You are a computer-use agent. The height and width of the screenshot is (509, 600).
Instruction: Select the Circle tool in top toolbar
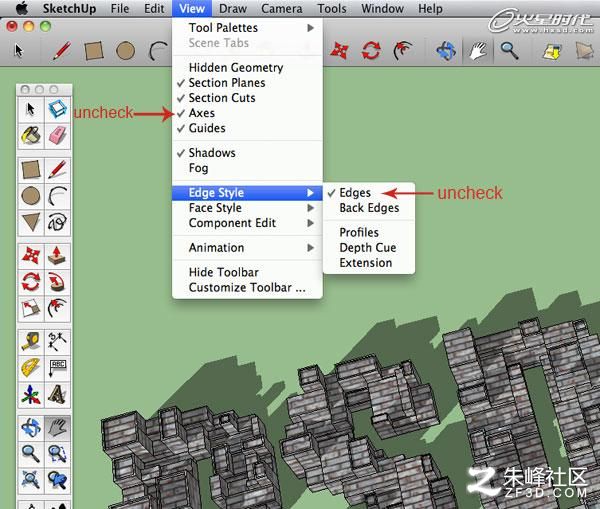(126, 51)
